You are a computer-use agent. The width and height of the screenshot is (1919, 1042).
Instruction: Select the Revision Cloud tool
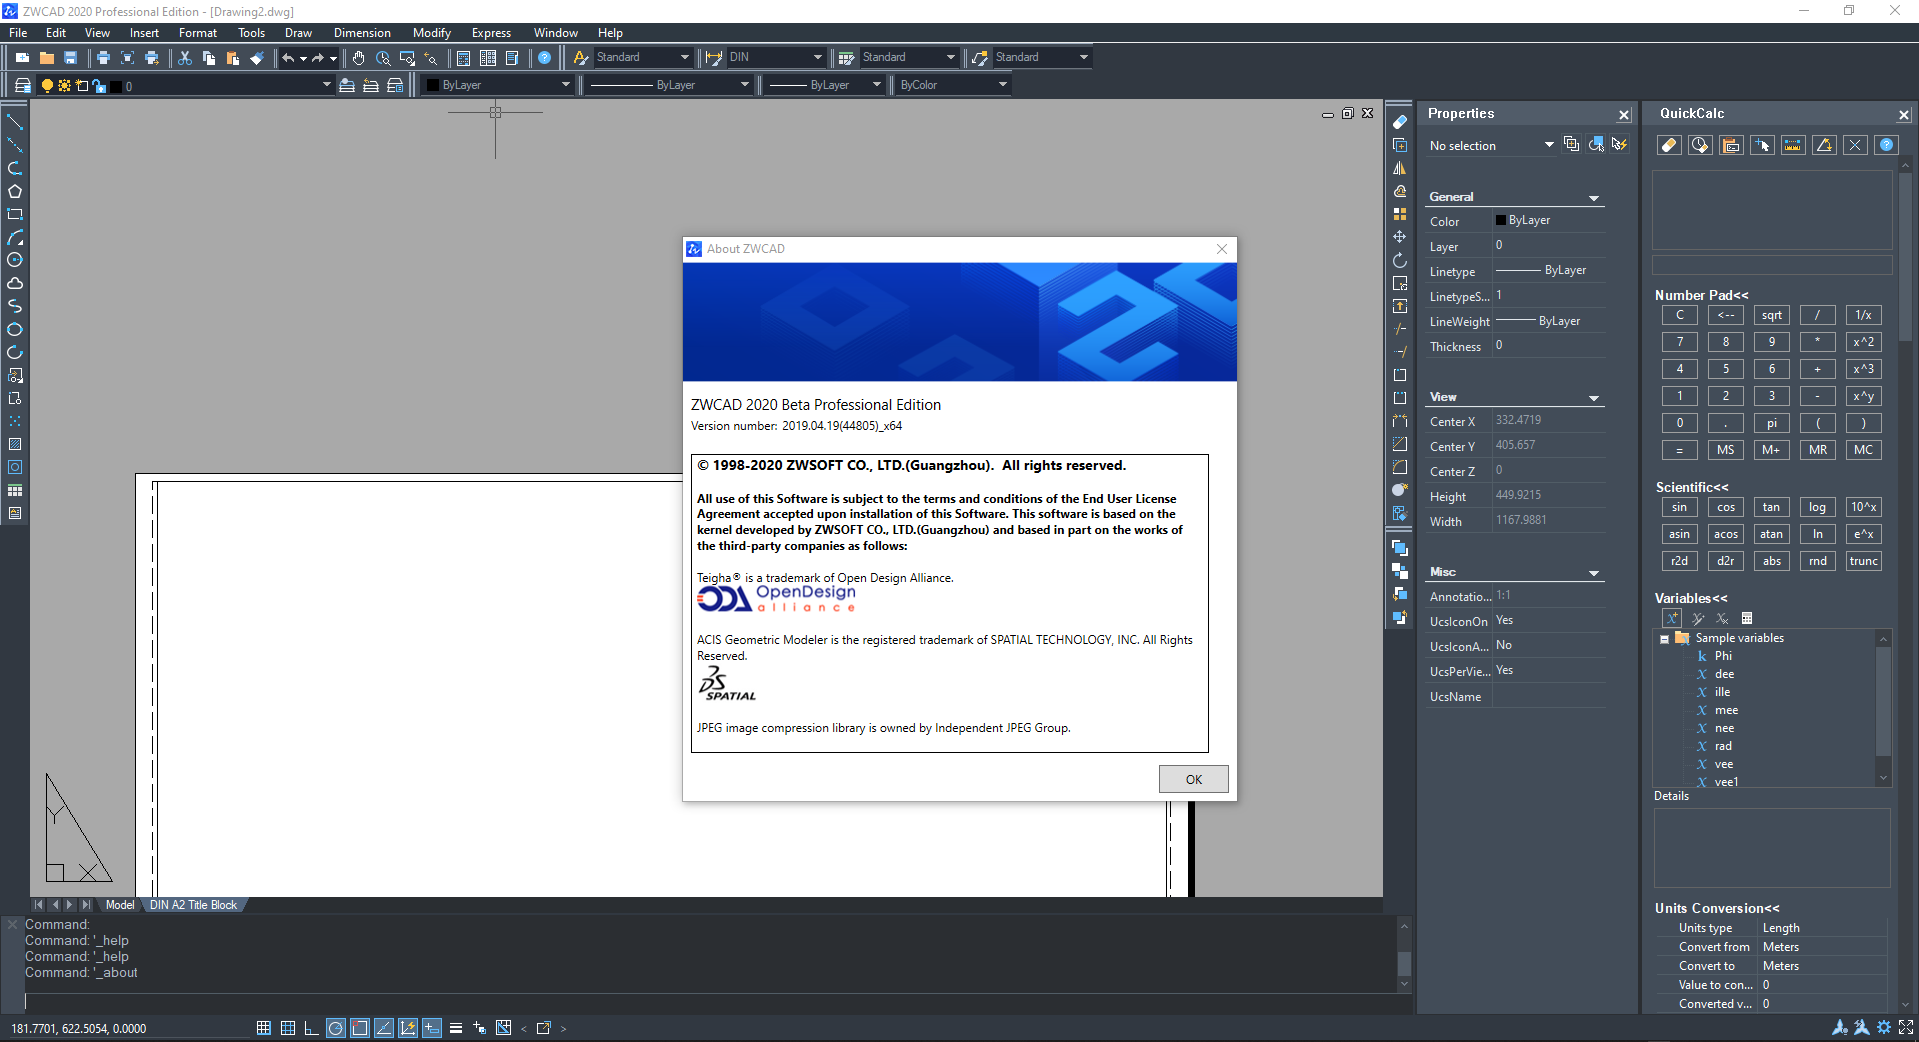coord(15,283)
